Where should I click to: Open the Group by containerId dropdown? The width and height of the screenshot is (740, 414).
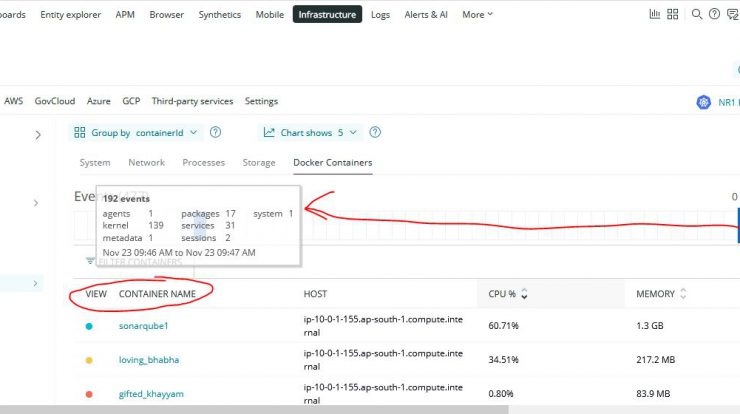pyautogui.click(x=136, y=133)
